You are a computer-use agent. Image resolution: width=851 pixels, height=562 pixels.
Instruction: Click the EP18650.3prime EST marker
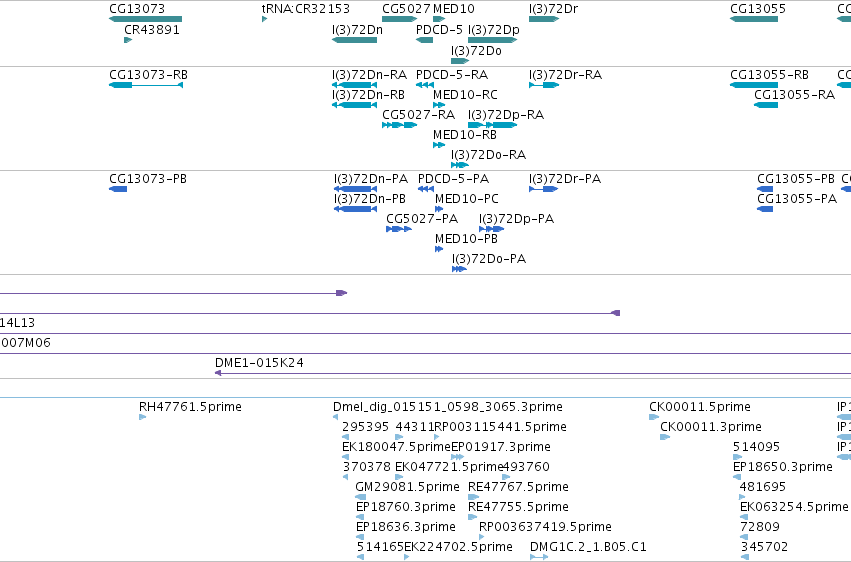737,477
